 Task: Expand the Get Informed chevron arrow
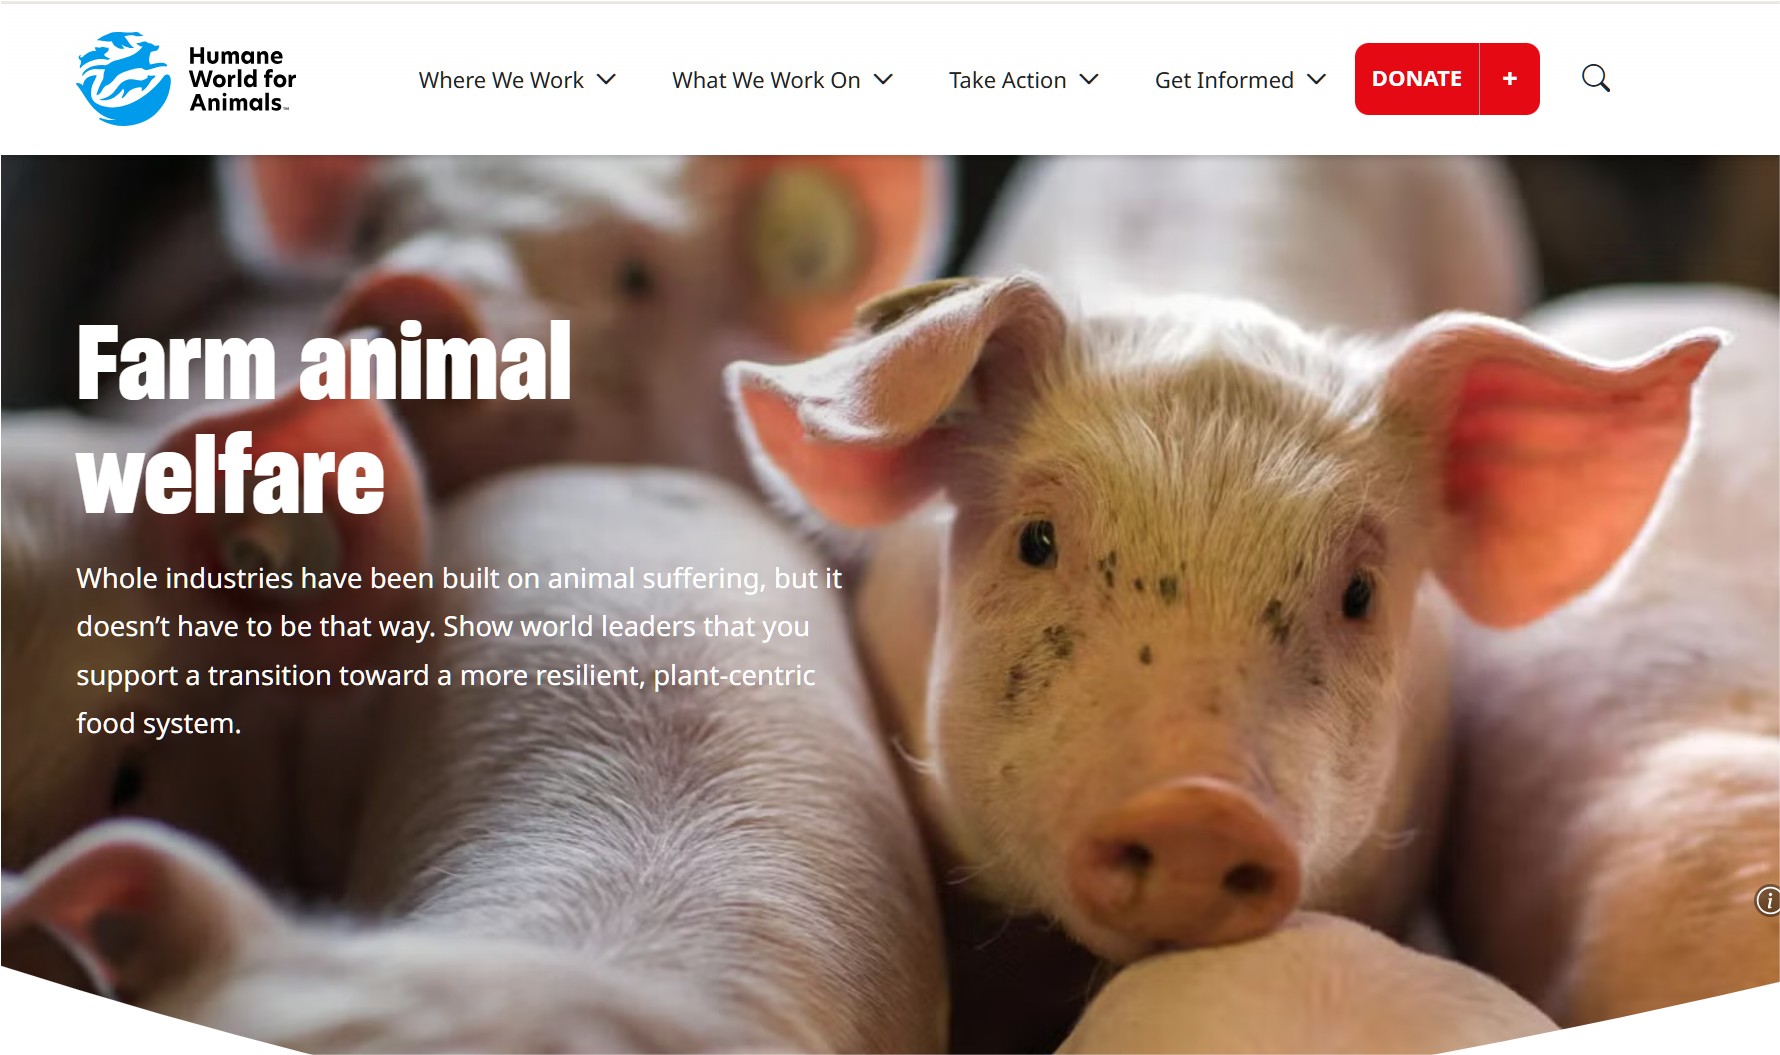1317,79
